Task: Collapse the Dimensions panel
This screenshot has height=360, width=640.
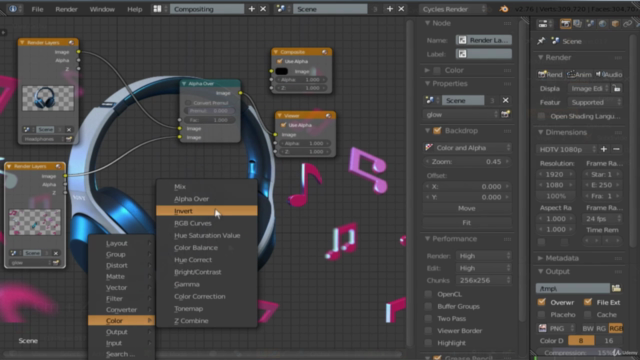Action: pyautogui.click(x=540, y=132)
